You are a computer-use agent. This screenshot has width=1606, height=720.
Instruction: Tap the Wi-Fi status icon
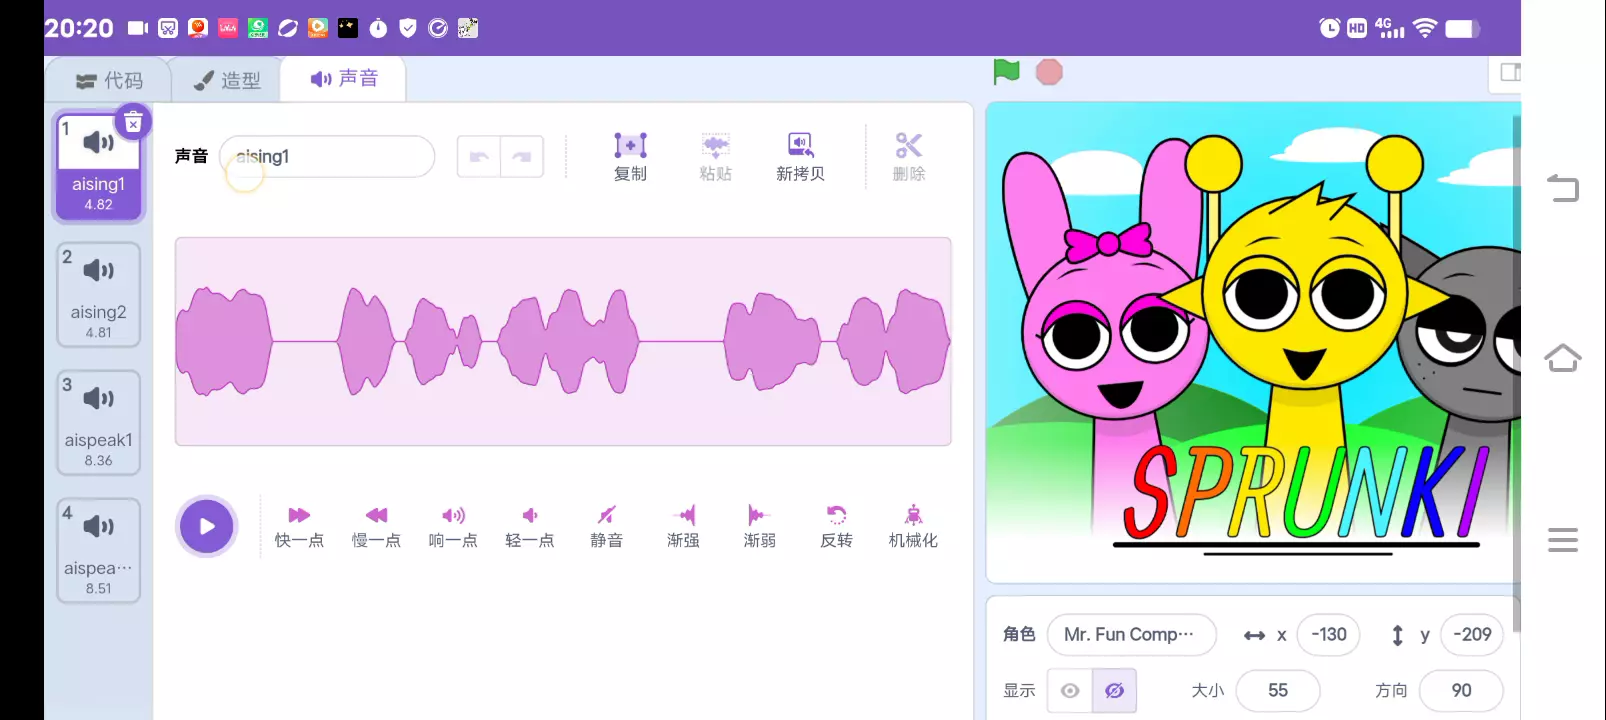point(1425,28)
